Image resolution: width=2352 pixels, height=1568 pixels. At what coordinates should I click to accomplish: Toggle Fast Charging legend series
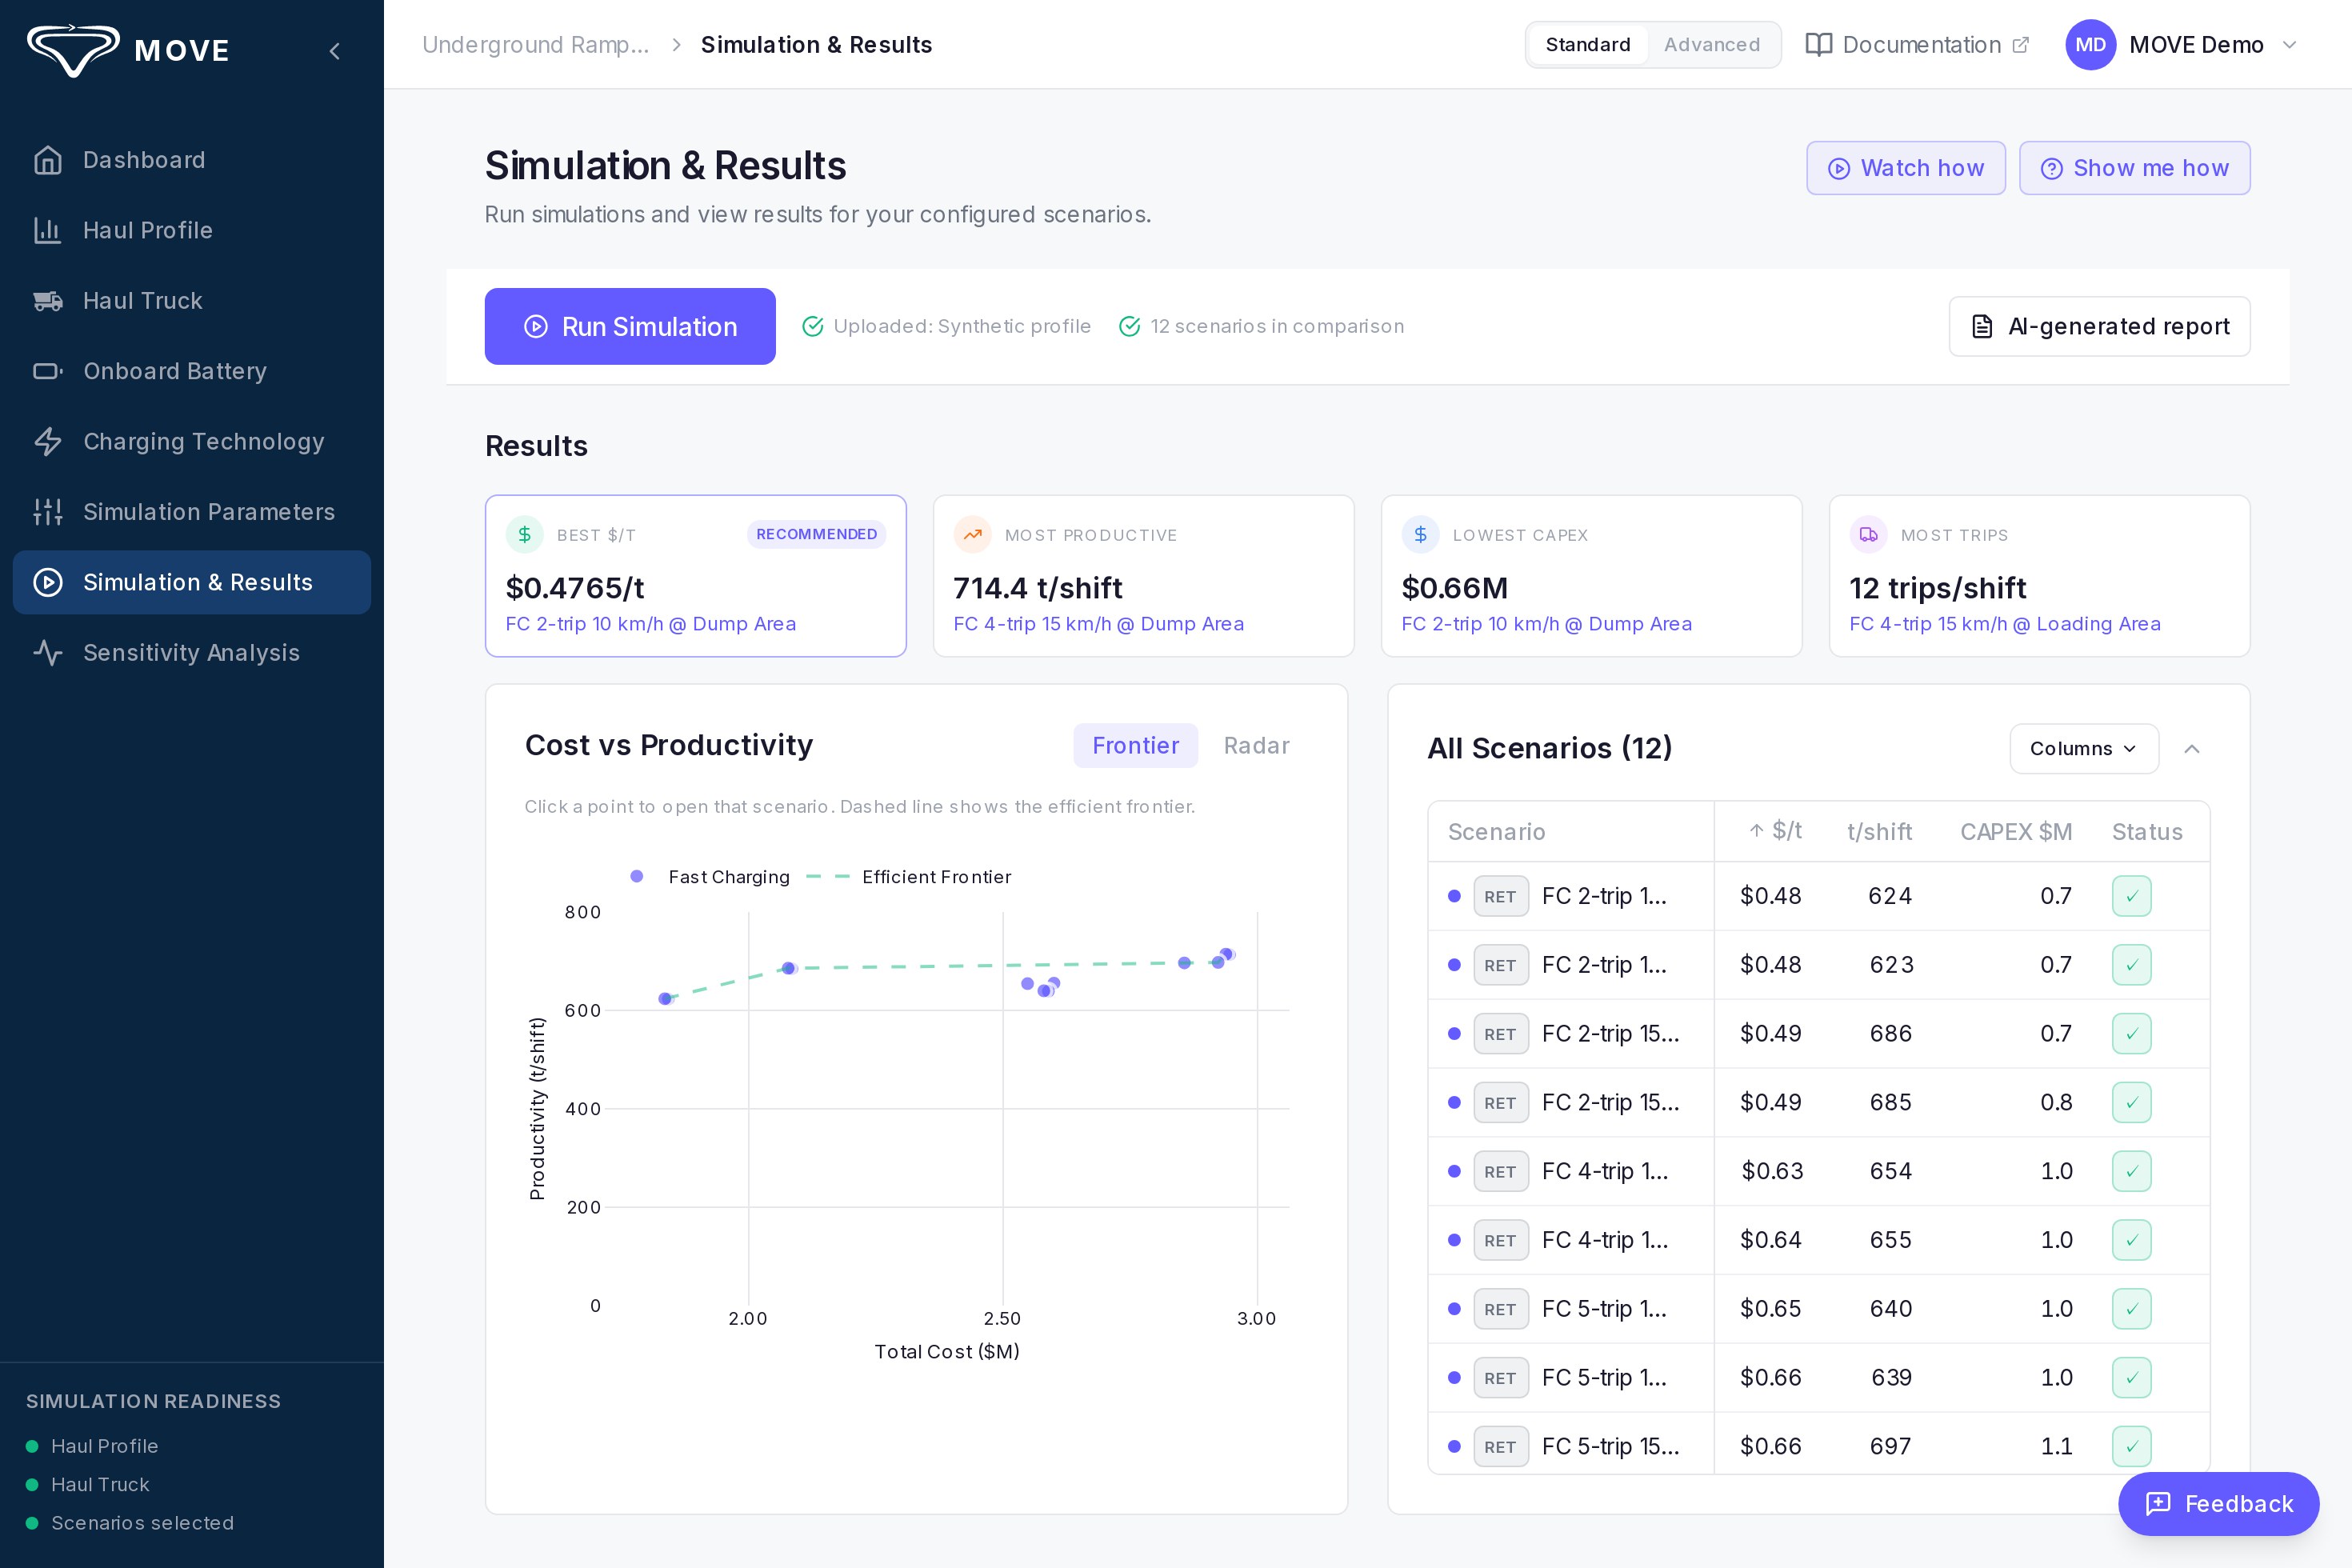pyautogui.click(x=711, y=877)
